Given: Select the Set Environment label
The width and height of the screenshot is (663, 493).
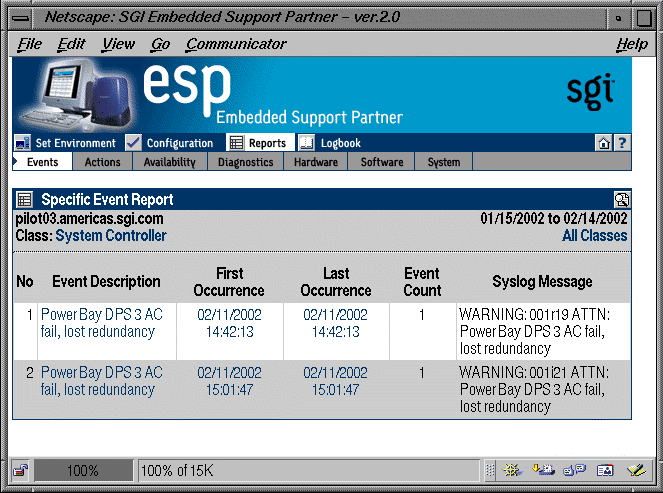Looking at the screenshot, I should pos(75,143).
